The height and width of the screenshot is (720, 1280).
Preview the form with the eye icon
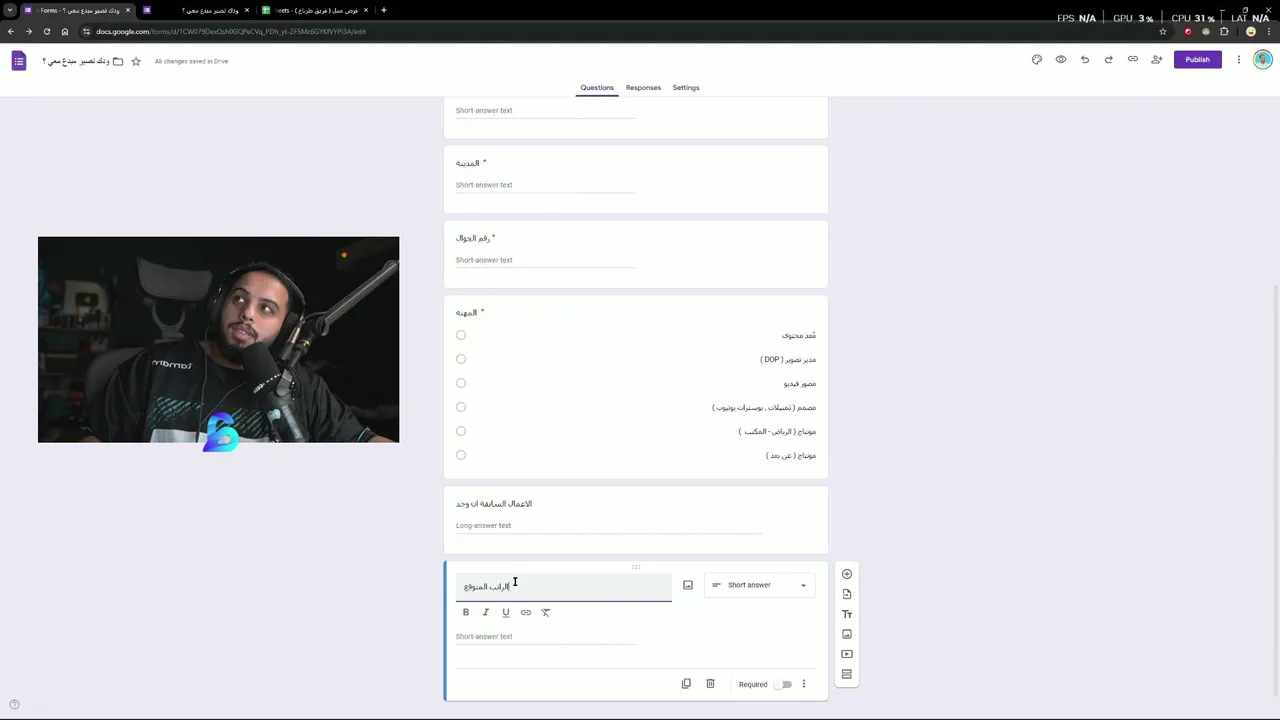[x=1061, y=60]
